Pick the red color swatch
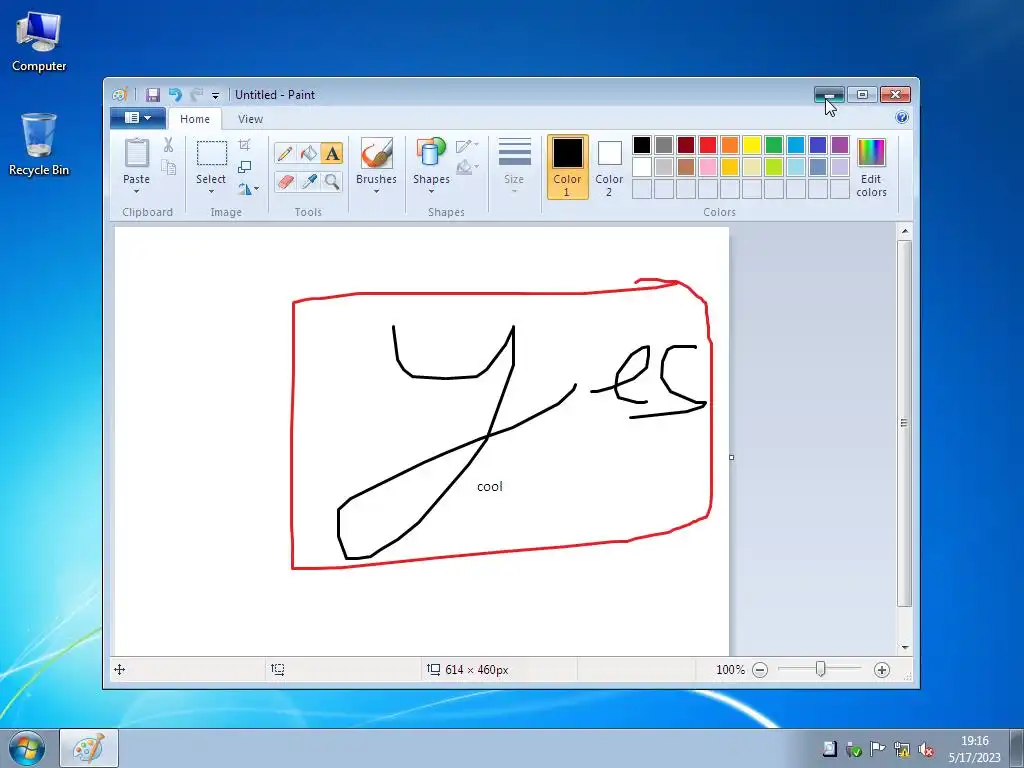The width and height of the screenshot is (1024, 768). coord(708,145)
